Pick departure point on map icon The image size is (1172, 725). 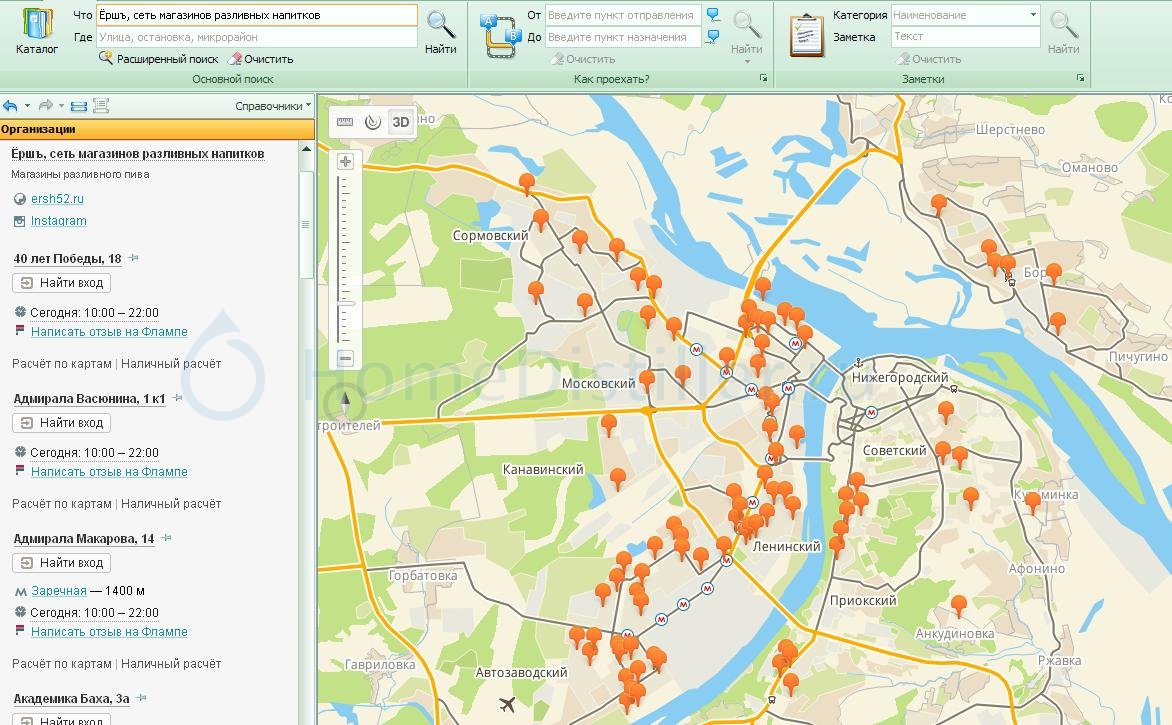[x=713, y=14]
